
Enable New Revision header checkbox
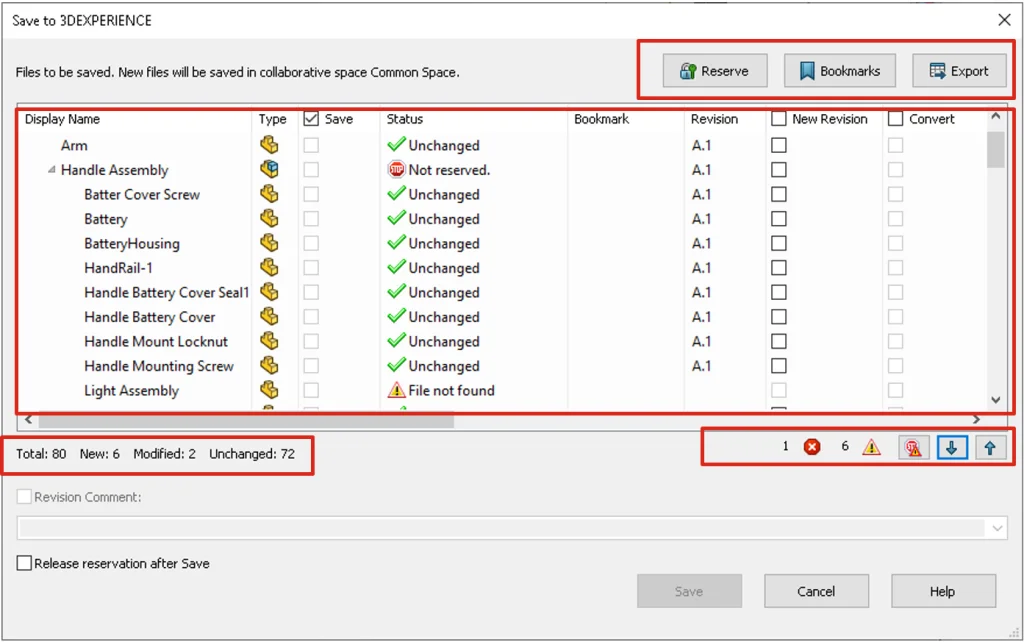pos(779,119)
